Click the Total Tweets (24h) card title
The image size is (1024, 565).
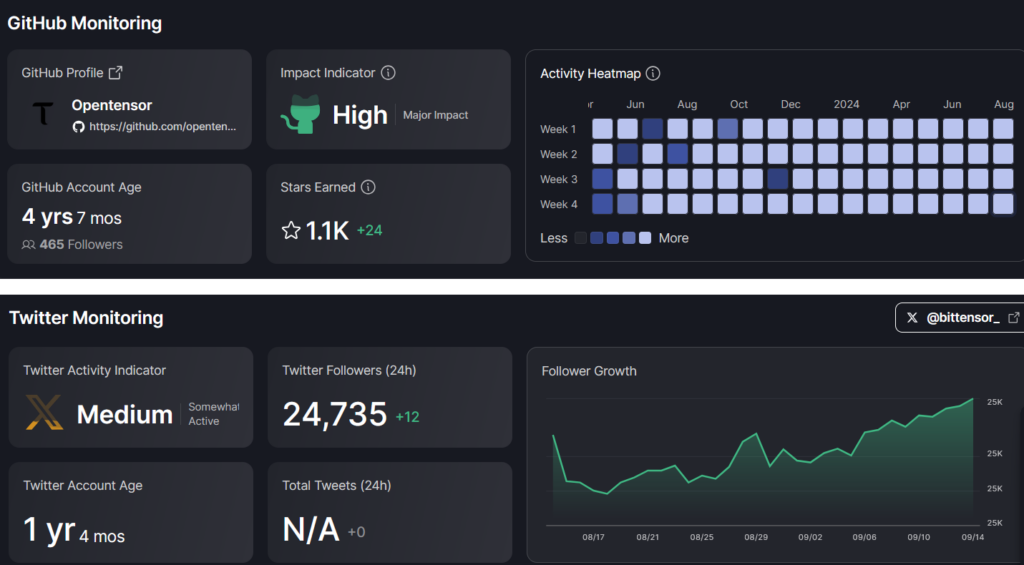336,485
